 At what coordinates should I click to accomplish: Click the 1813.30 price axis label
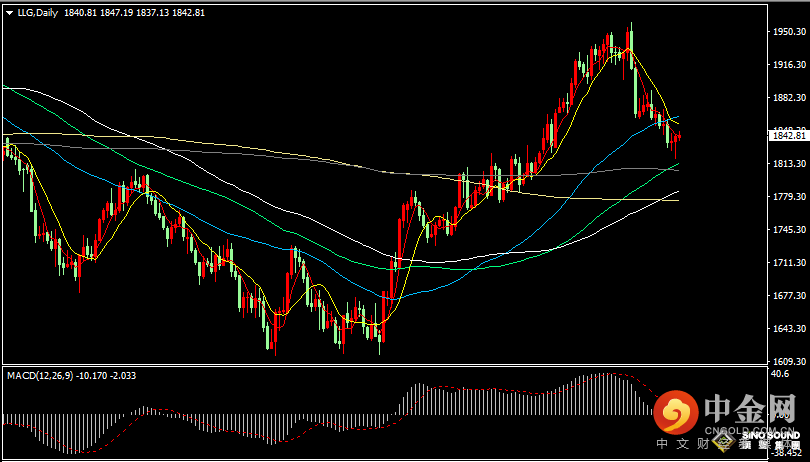(x=789, y=164)
